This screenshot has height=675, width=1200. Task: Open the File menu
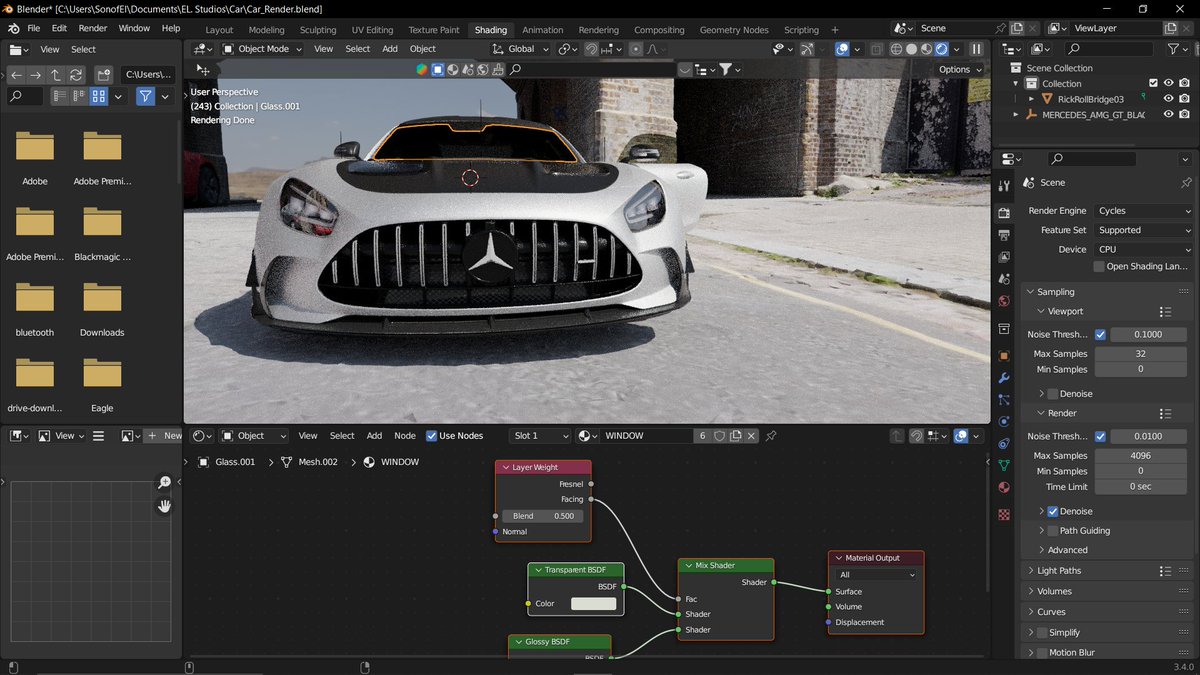tap(34, 28)
